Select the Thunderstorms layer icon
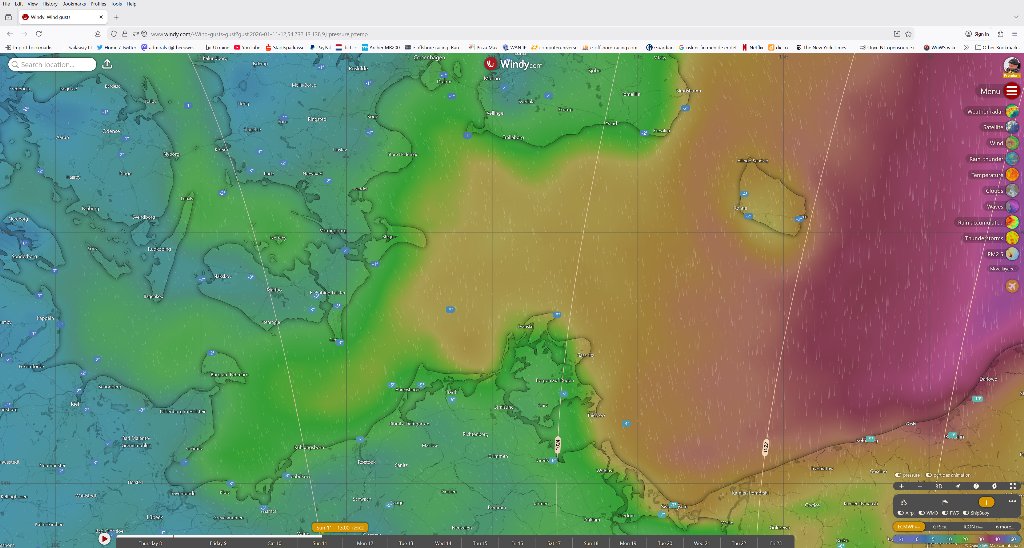The height and width of the screenshot is (548, 1024). click(1012, 238)
